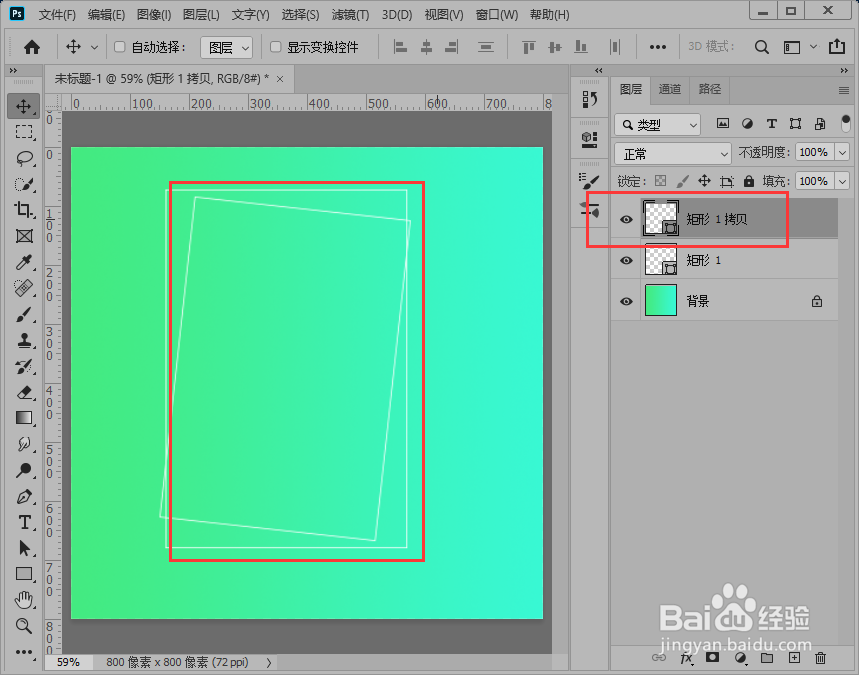Image resolution: width=859 pixels, height=675 pixels.
Task: Select the Crop tool
Action: pyautogui.click(x=24, y=210)
